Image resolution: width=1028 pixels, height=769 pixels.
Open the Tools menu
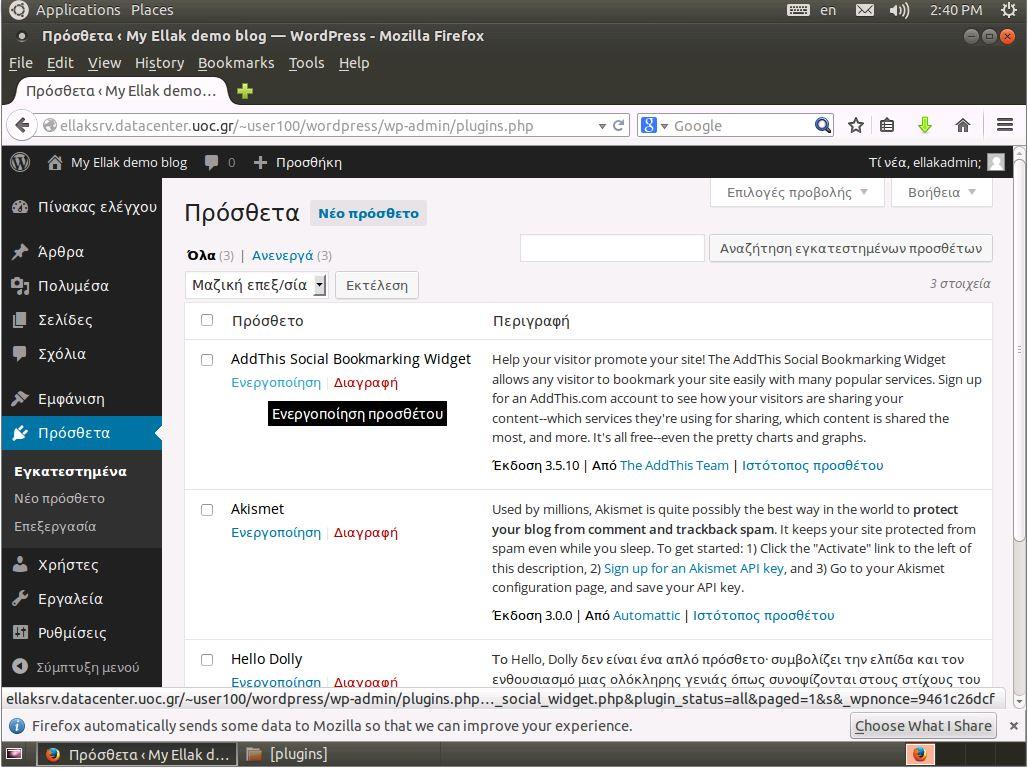coord(307,63)
